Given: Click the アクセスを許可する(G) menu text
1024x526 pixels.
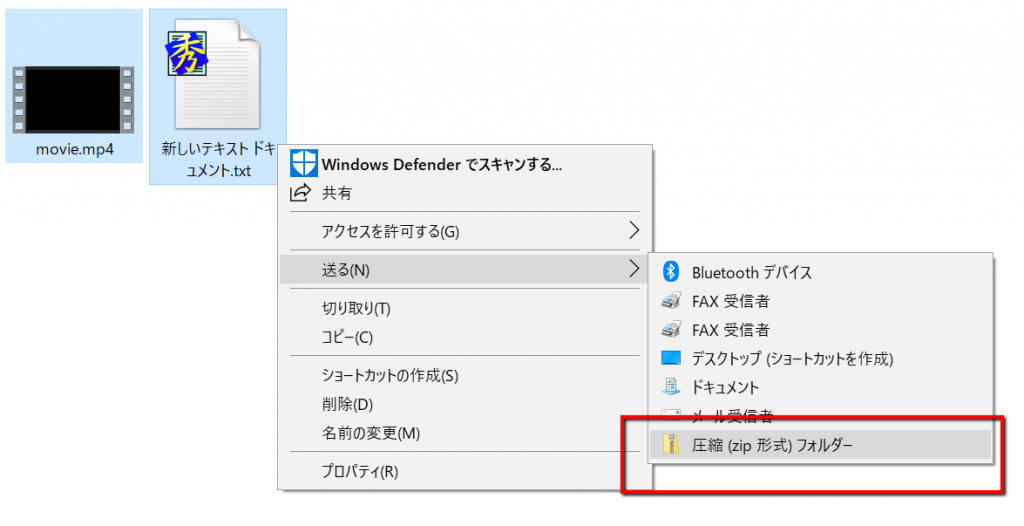Looking at the screenshot, I should [x=390, y=232].
